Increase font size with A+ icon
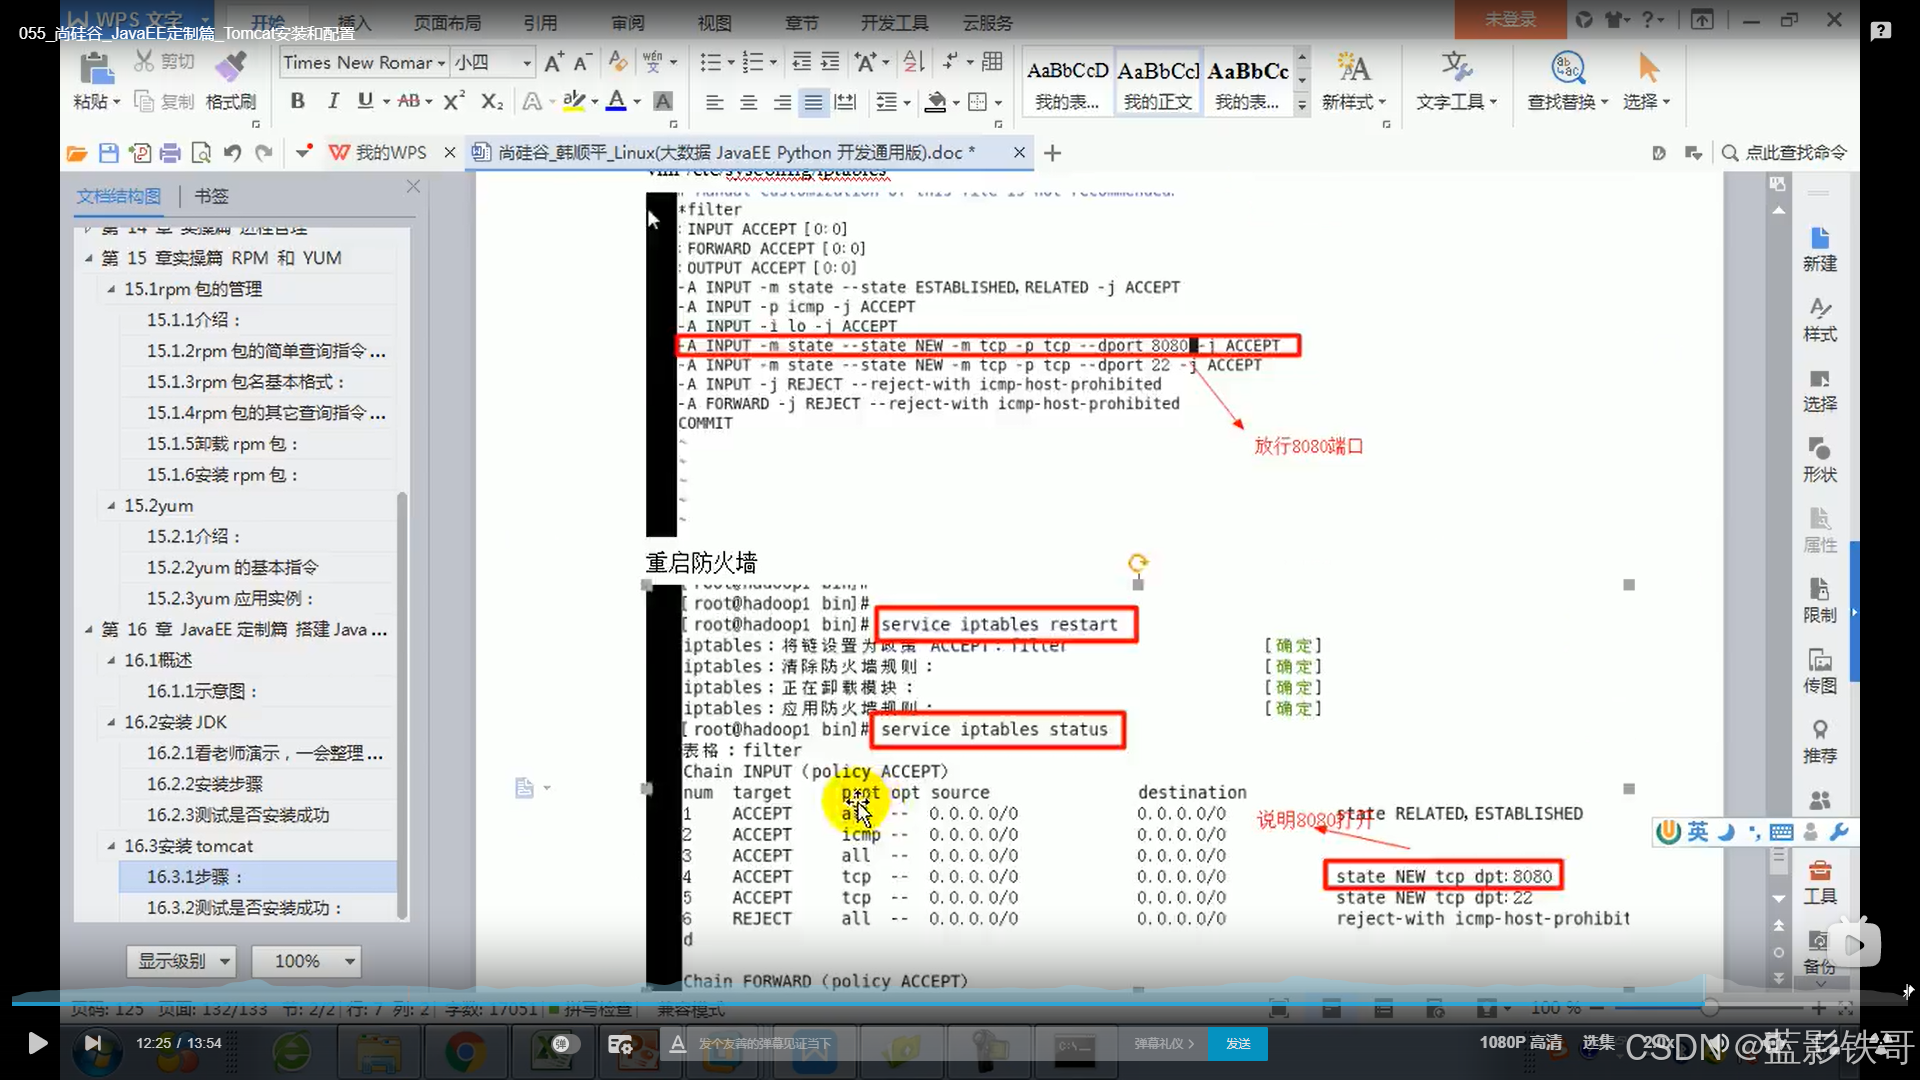 tap(554, 62)
